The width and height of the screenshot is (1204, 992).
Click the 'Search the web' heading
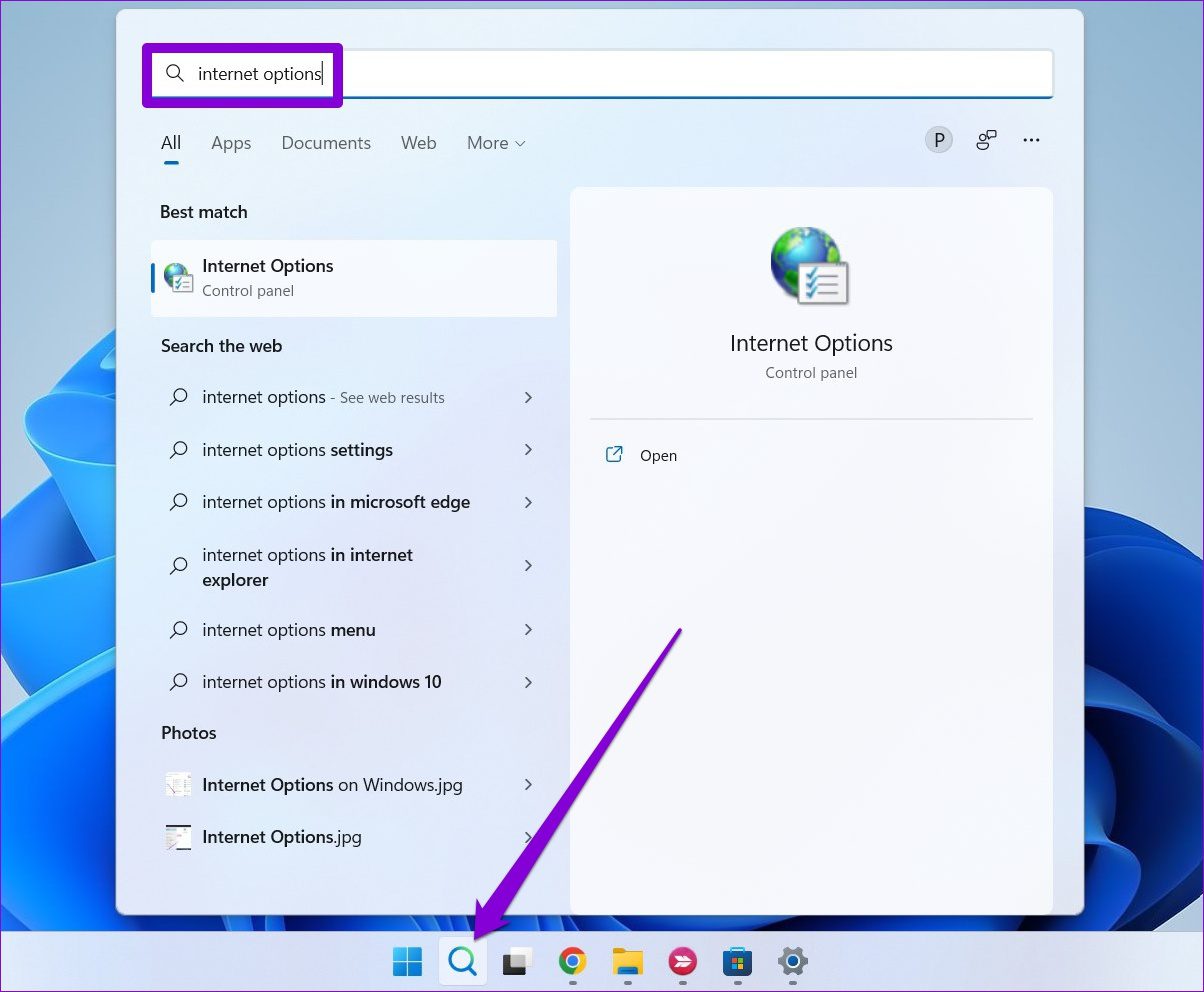[x=222, y=346]
